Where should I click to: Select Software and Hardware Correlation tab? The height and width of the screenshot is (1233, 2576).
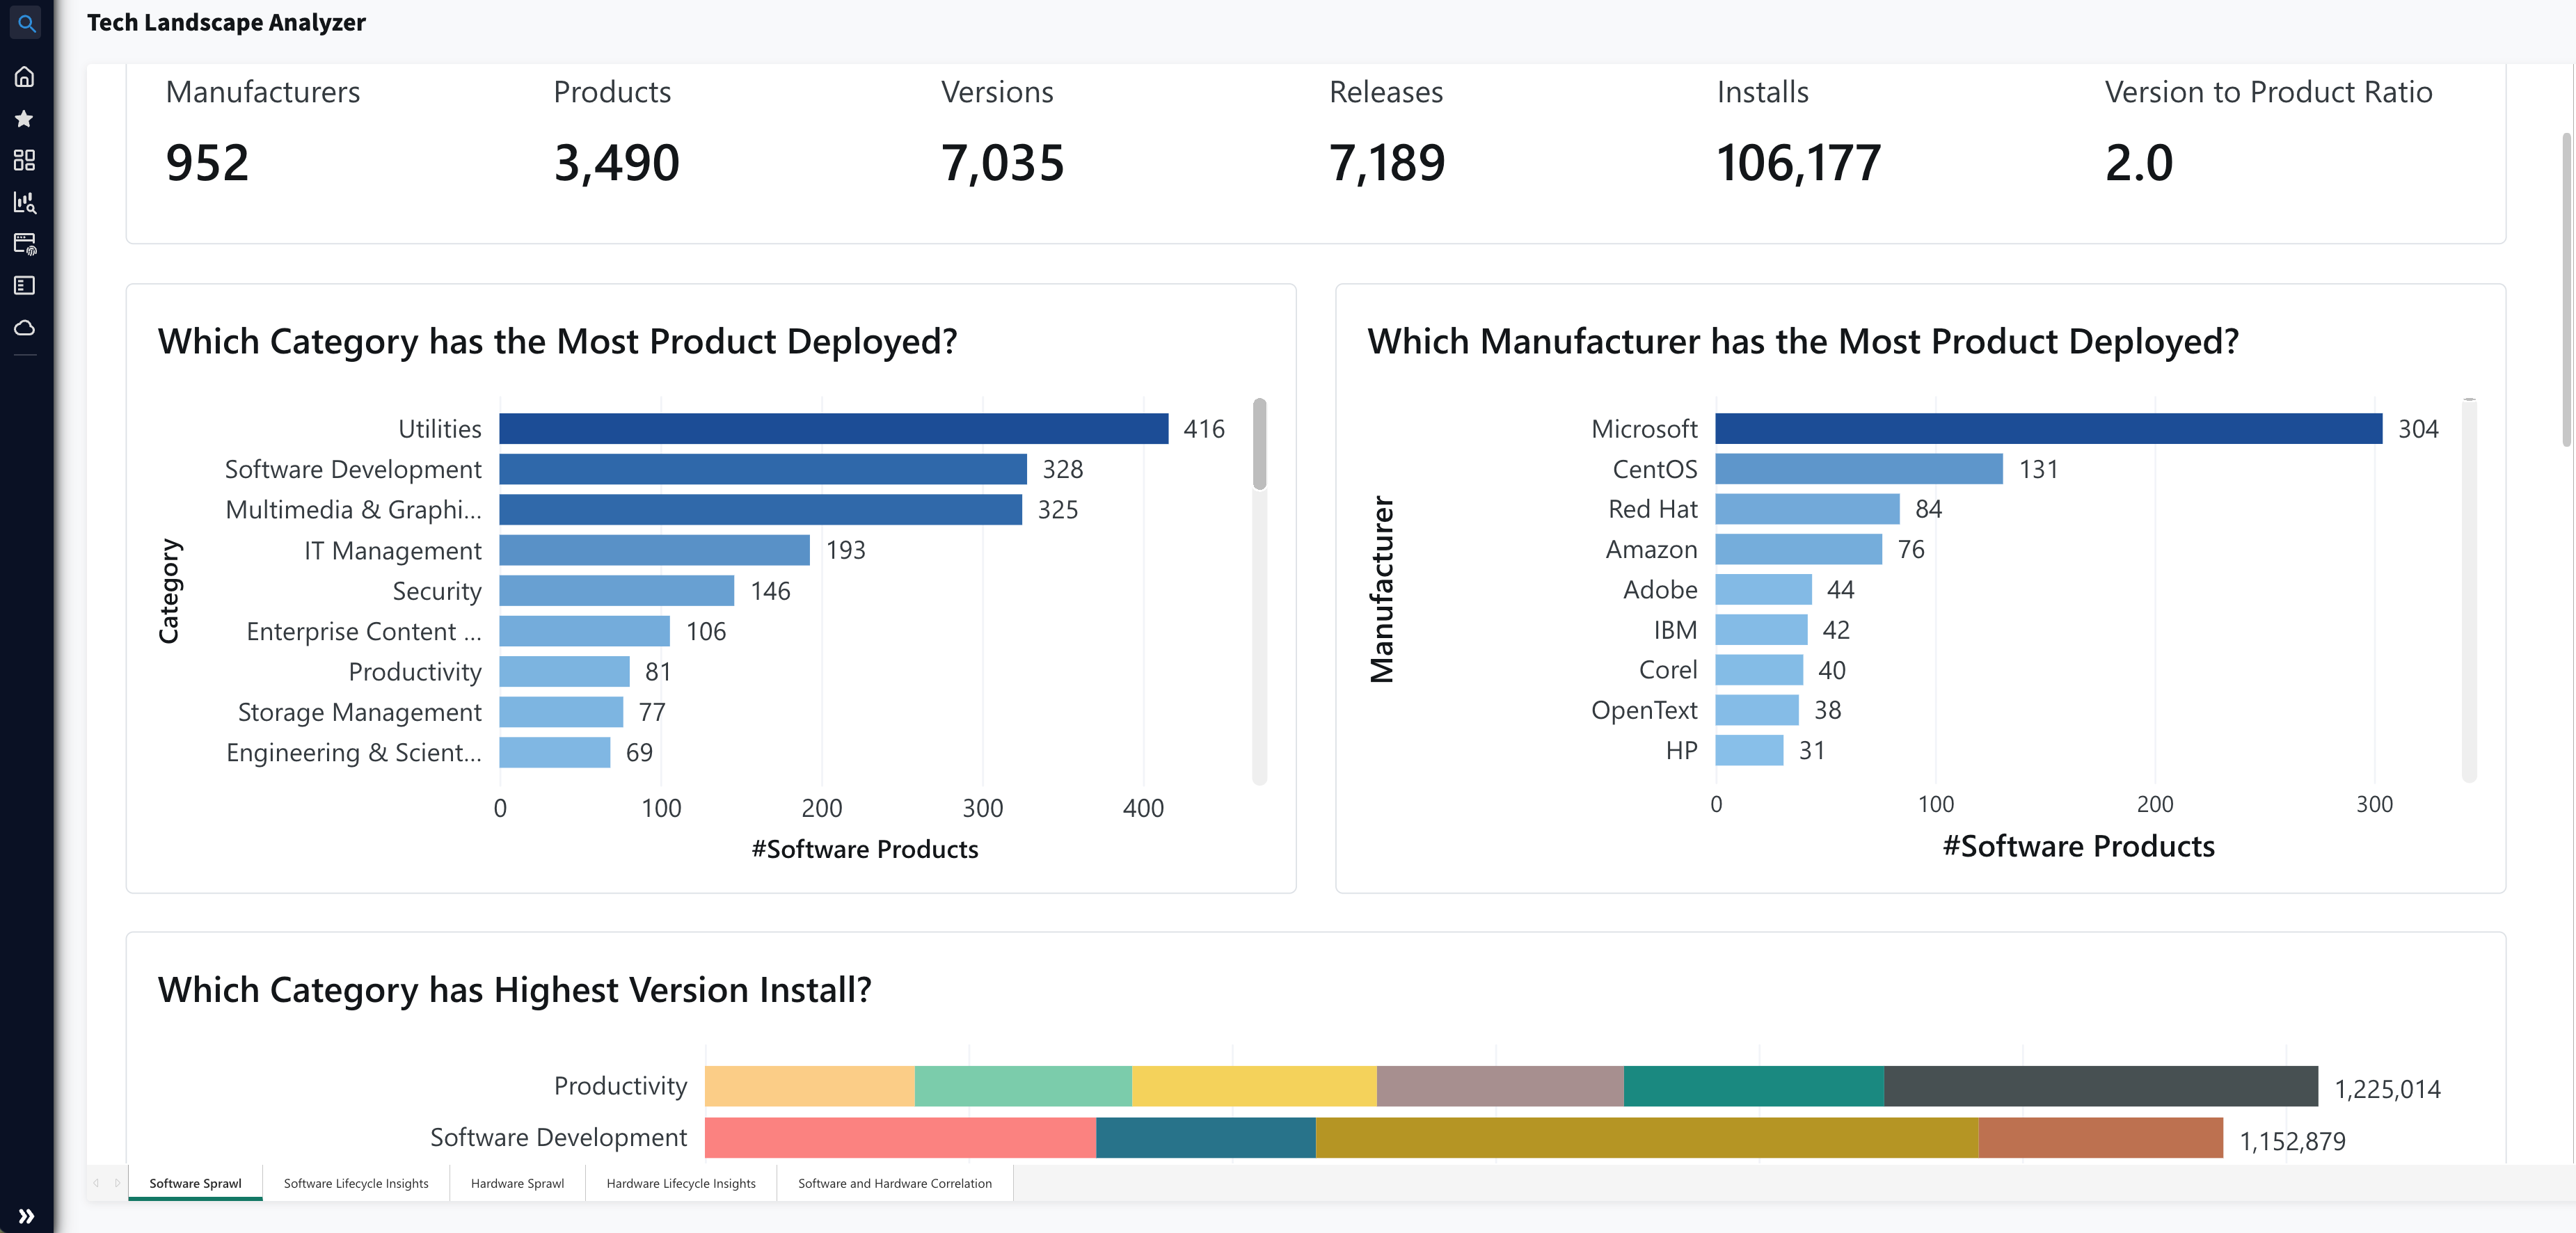[894, 1183]
